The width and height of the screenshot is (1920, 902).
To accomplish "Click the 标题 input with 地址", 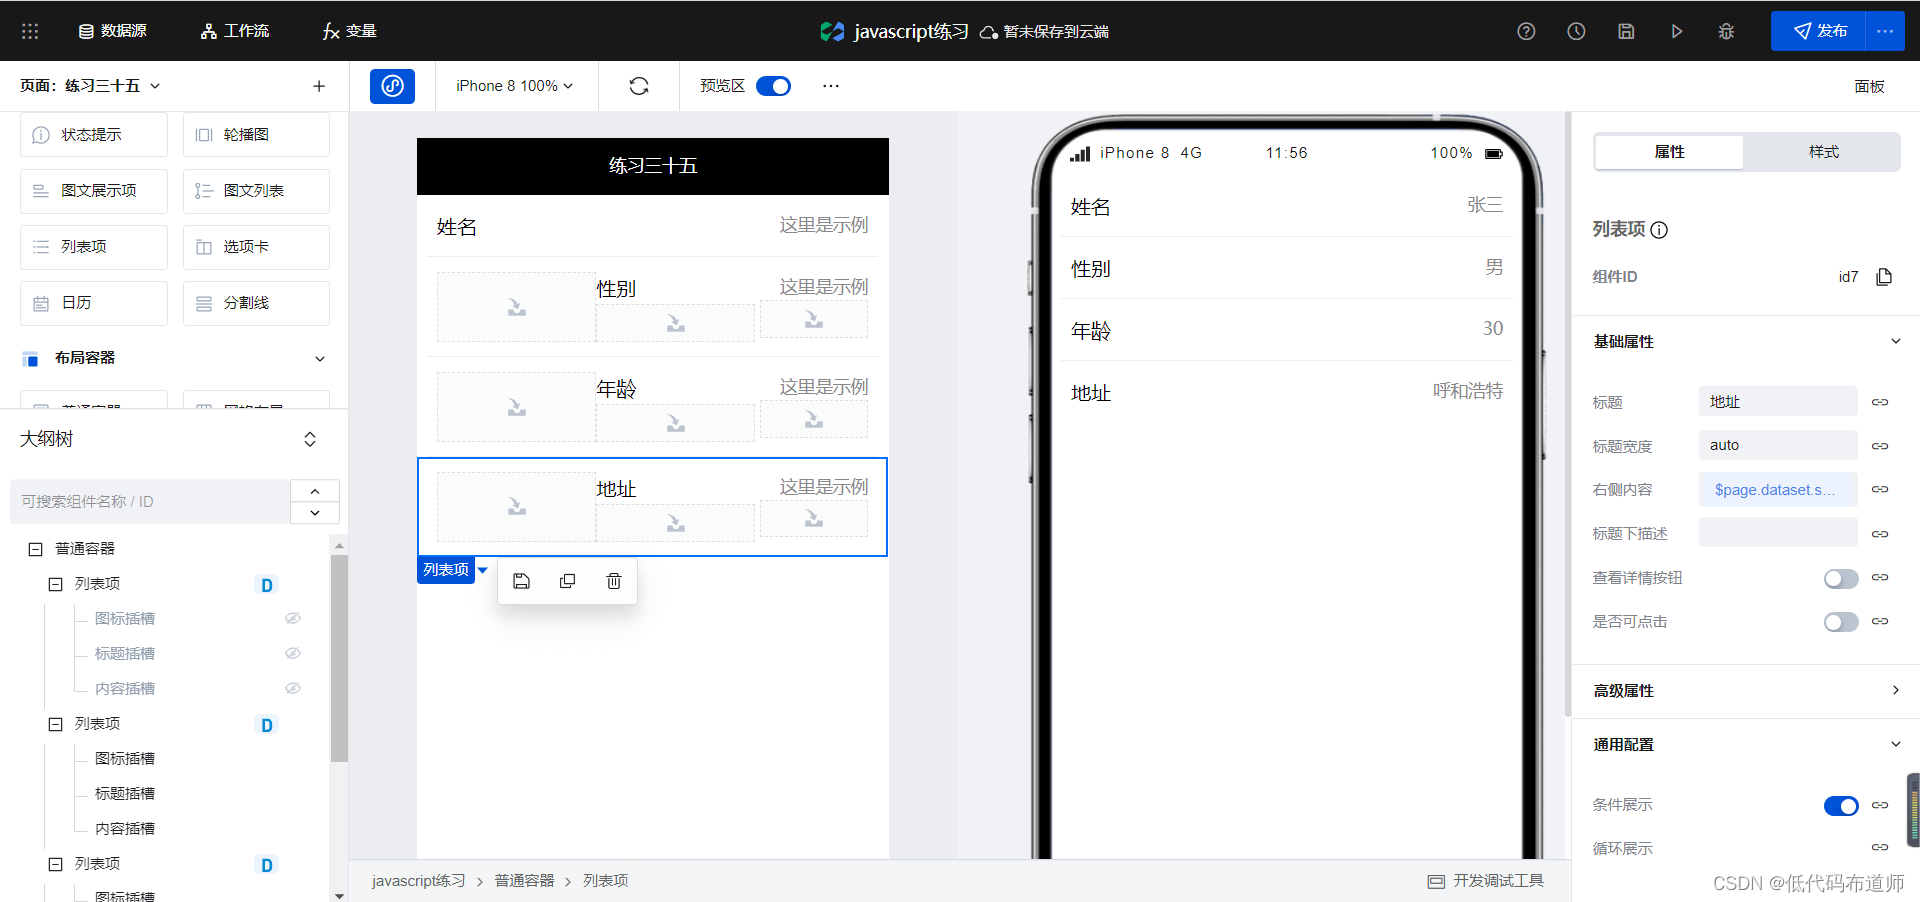I will [1778, 402].
